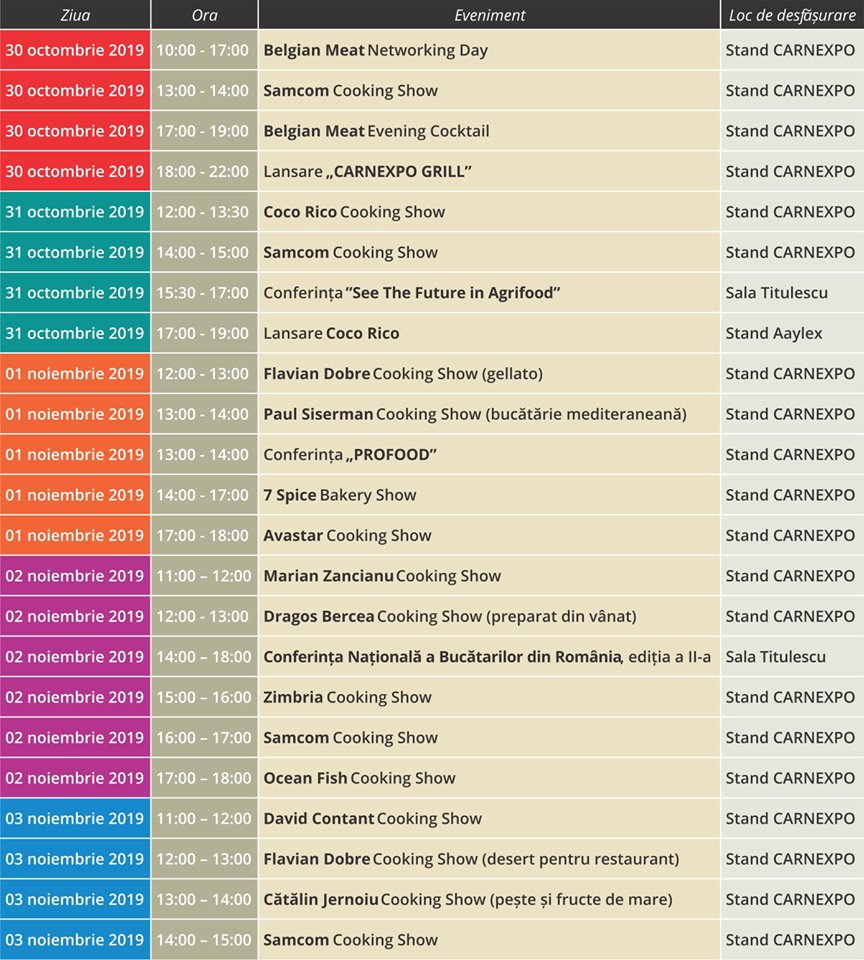Click the "Lansare CARNEXPO GRILL" event text

367,171
